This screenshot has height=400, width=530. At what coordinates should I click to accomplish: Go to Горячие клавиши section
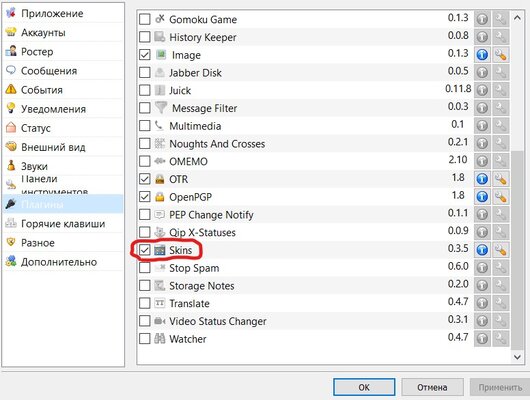click(63, 223)
